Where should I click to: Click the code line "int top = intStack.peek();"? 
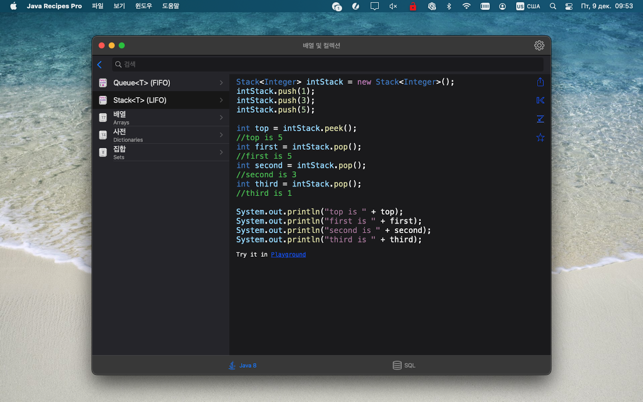tap(296, 128)
